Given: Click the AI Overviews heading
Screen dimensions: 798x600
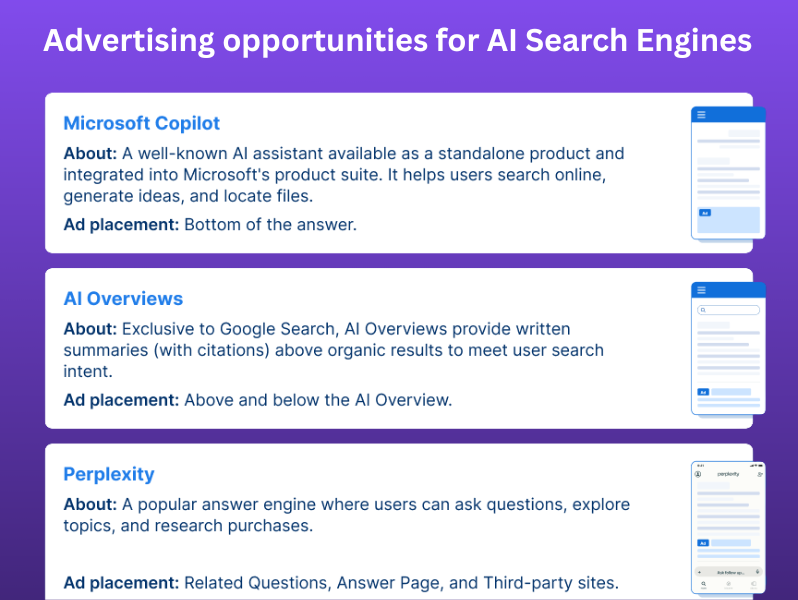Looking at the screenshot, I should click(x=123, y=298).
